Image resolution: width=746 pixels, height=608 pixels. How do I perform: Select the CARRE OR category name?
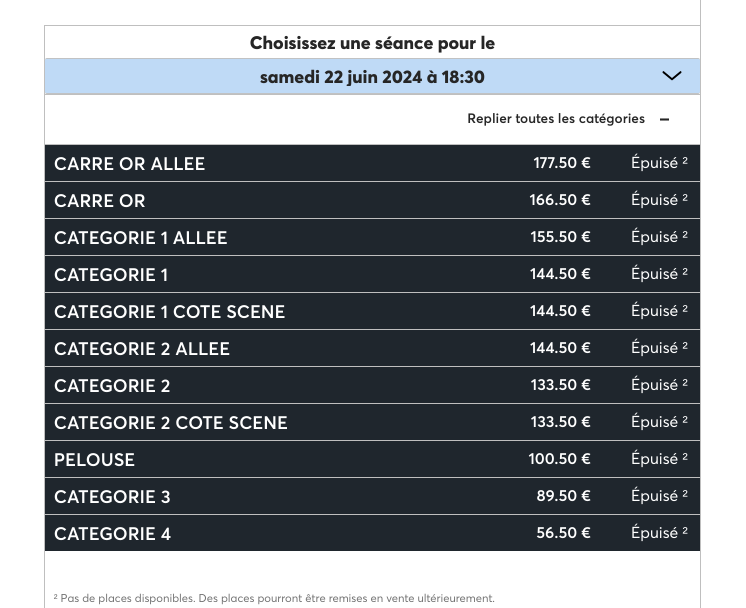tap(99, 201)
